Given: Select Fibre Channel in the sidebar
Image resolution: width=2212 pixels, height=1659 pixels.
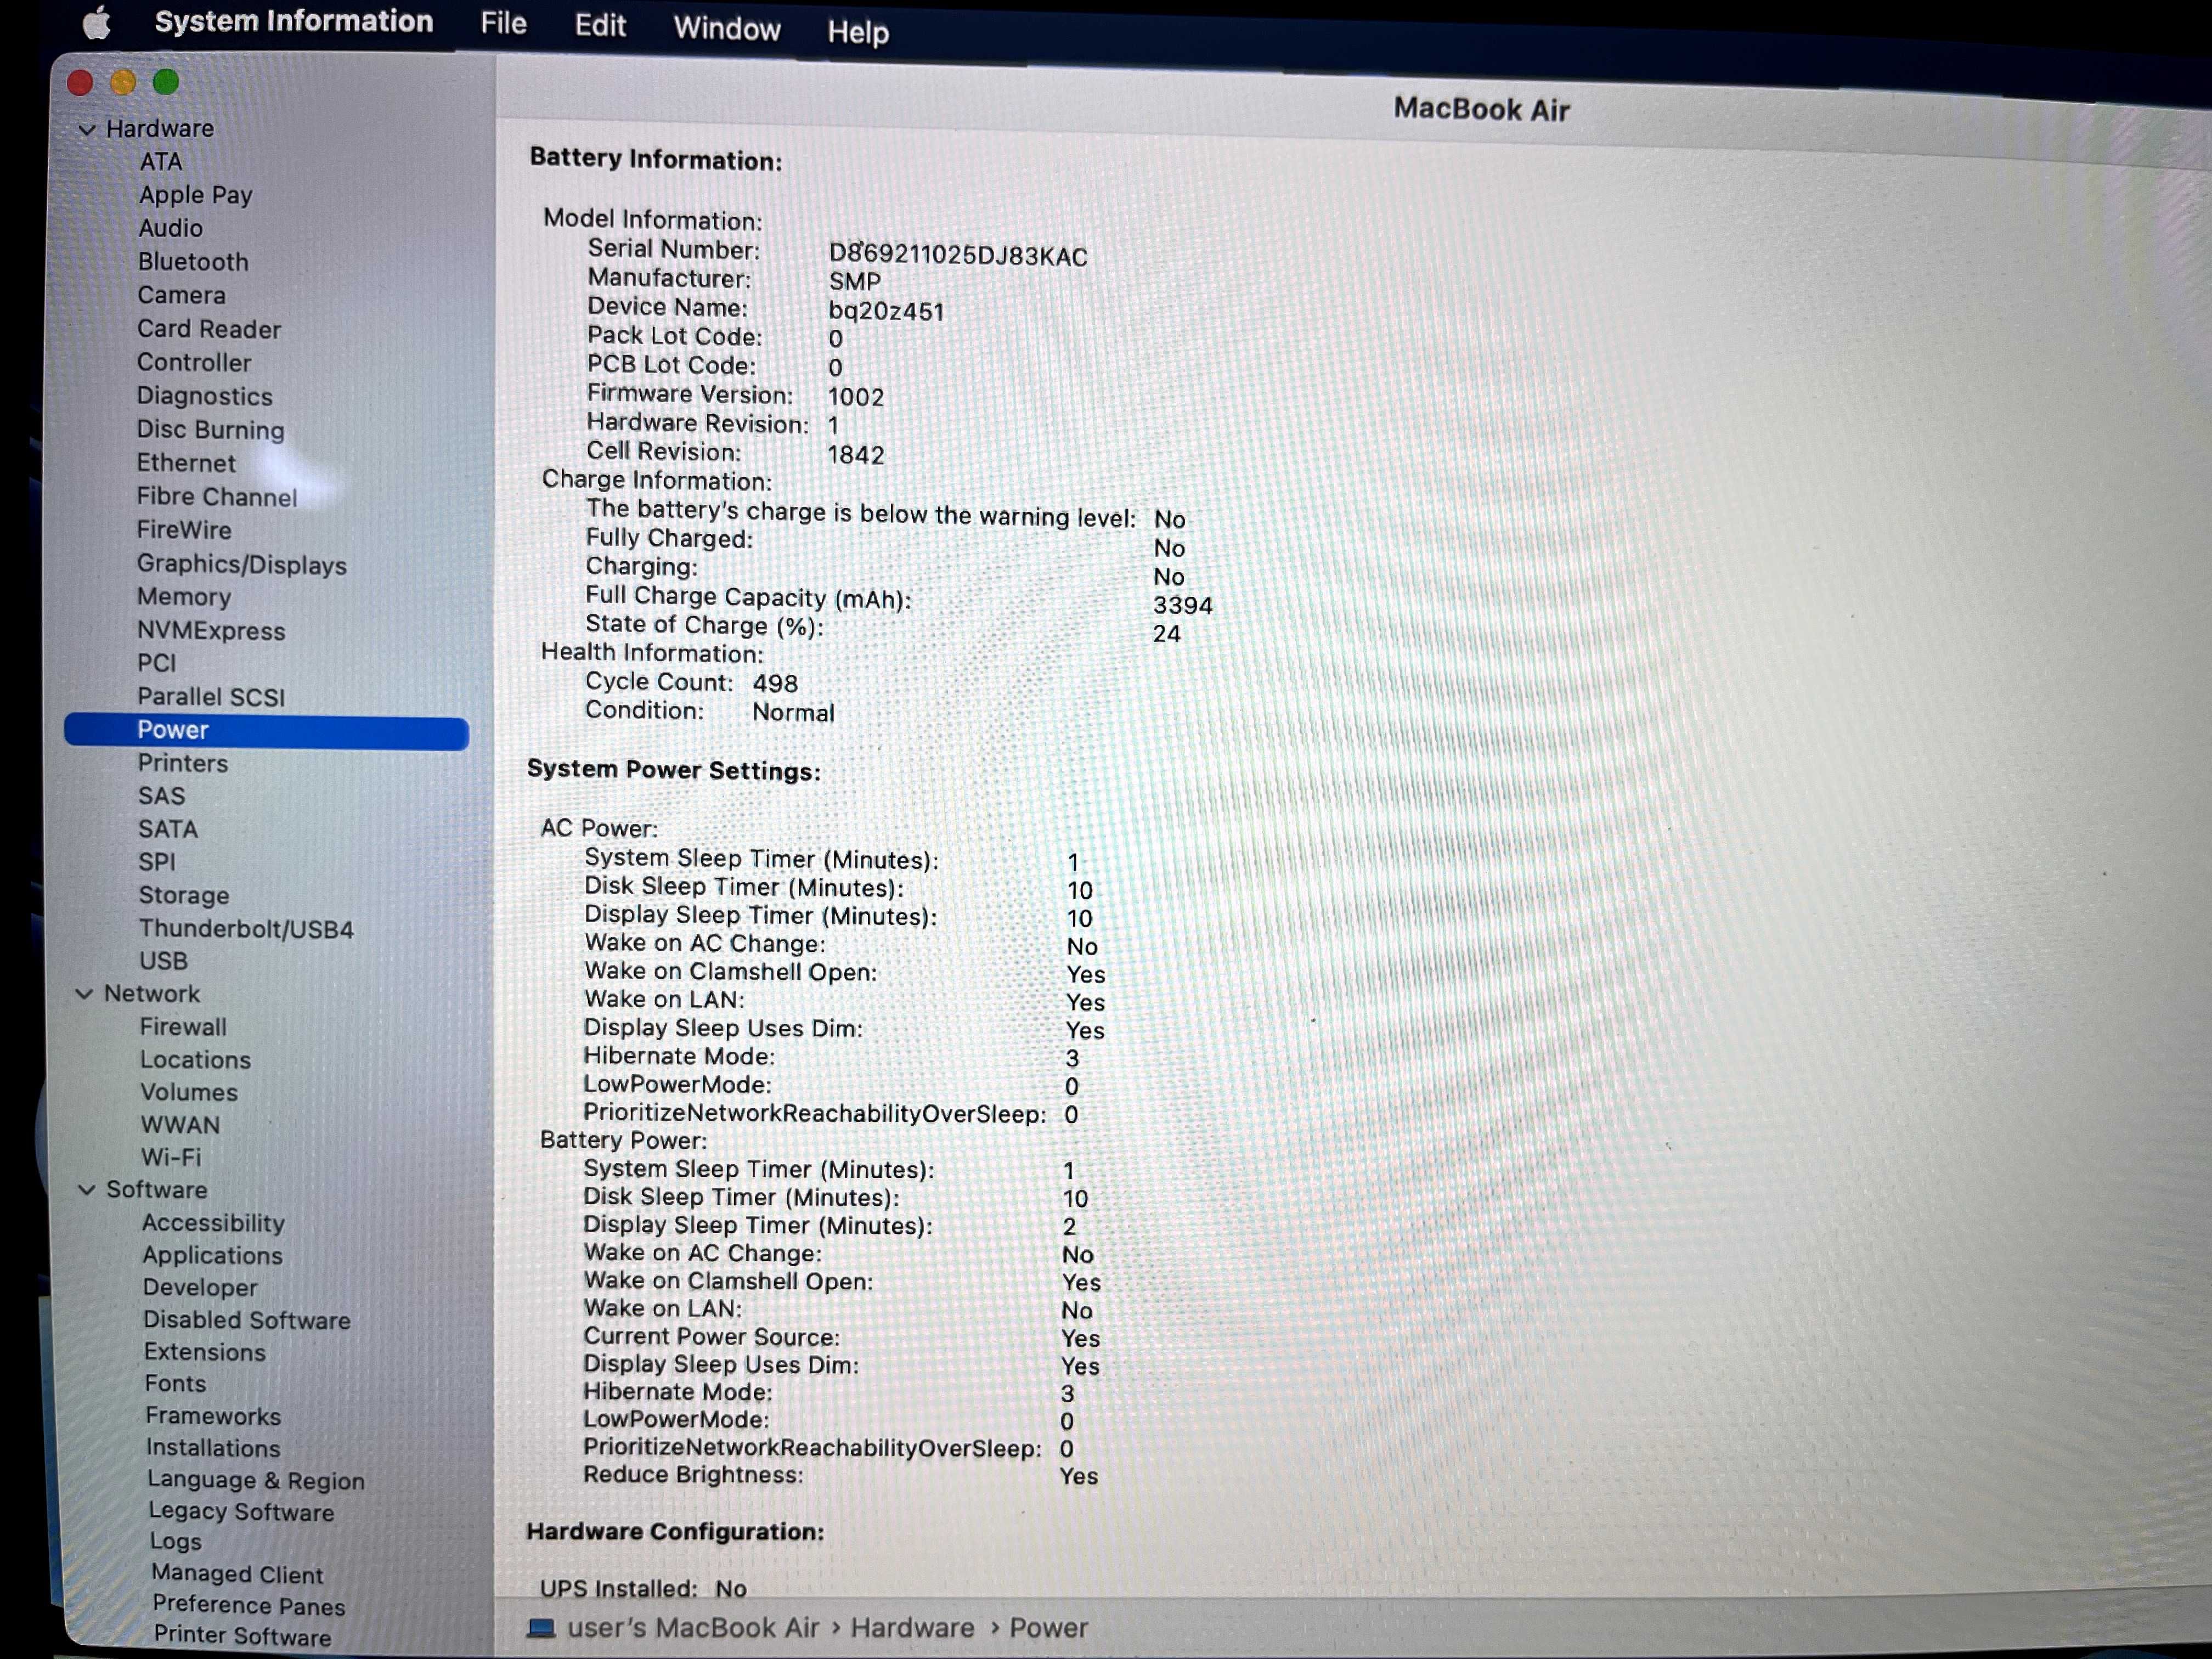Looking at the screenshot, I should click(x=217, y=497).
